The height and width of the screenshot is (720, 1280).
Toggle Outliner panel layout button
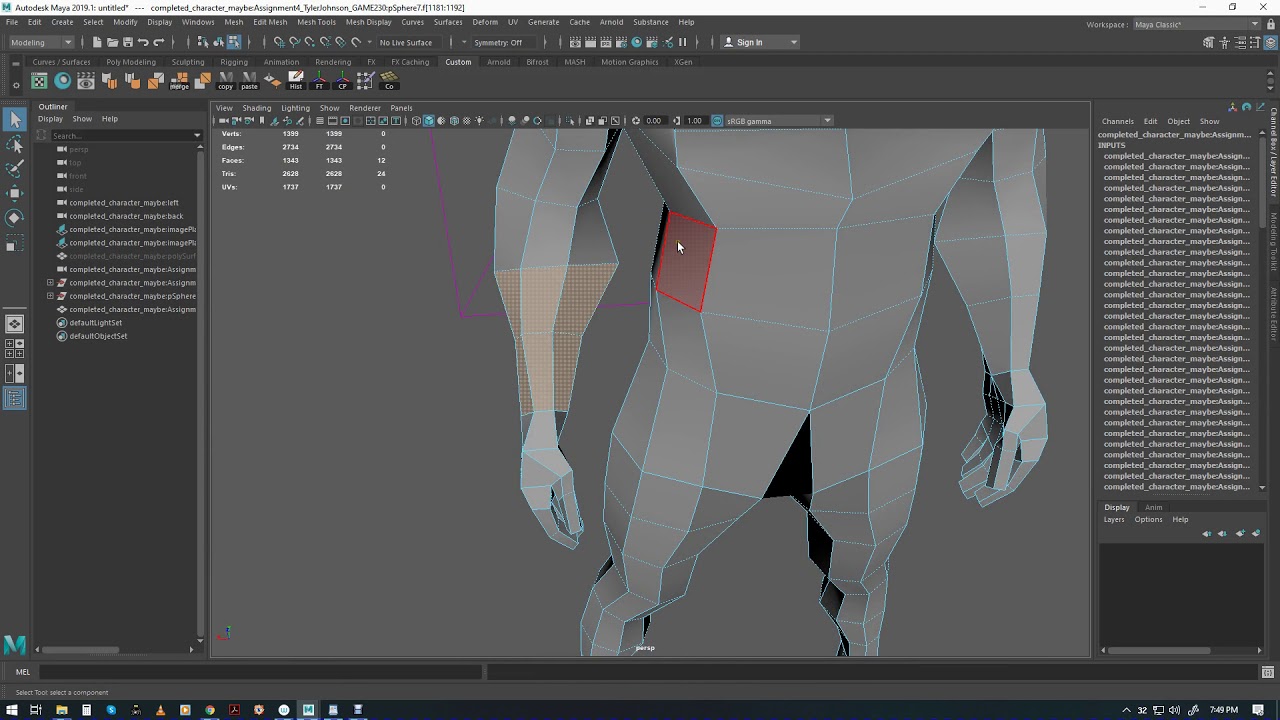pyautogui.click(x=14, y=398)
